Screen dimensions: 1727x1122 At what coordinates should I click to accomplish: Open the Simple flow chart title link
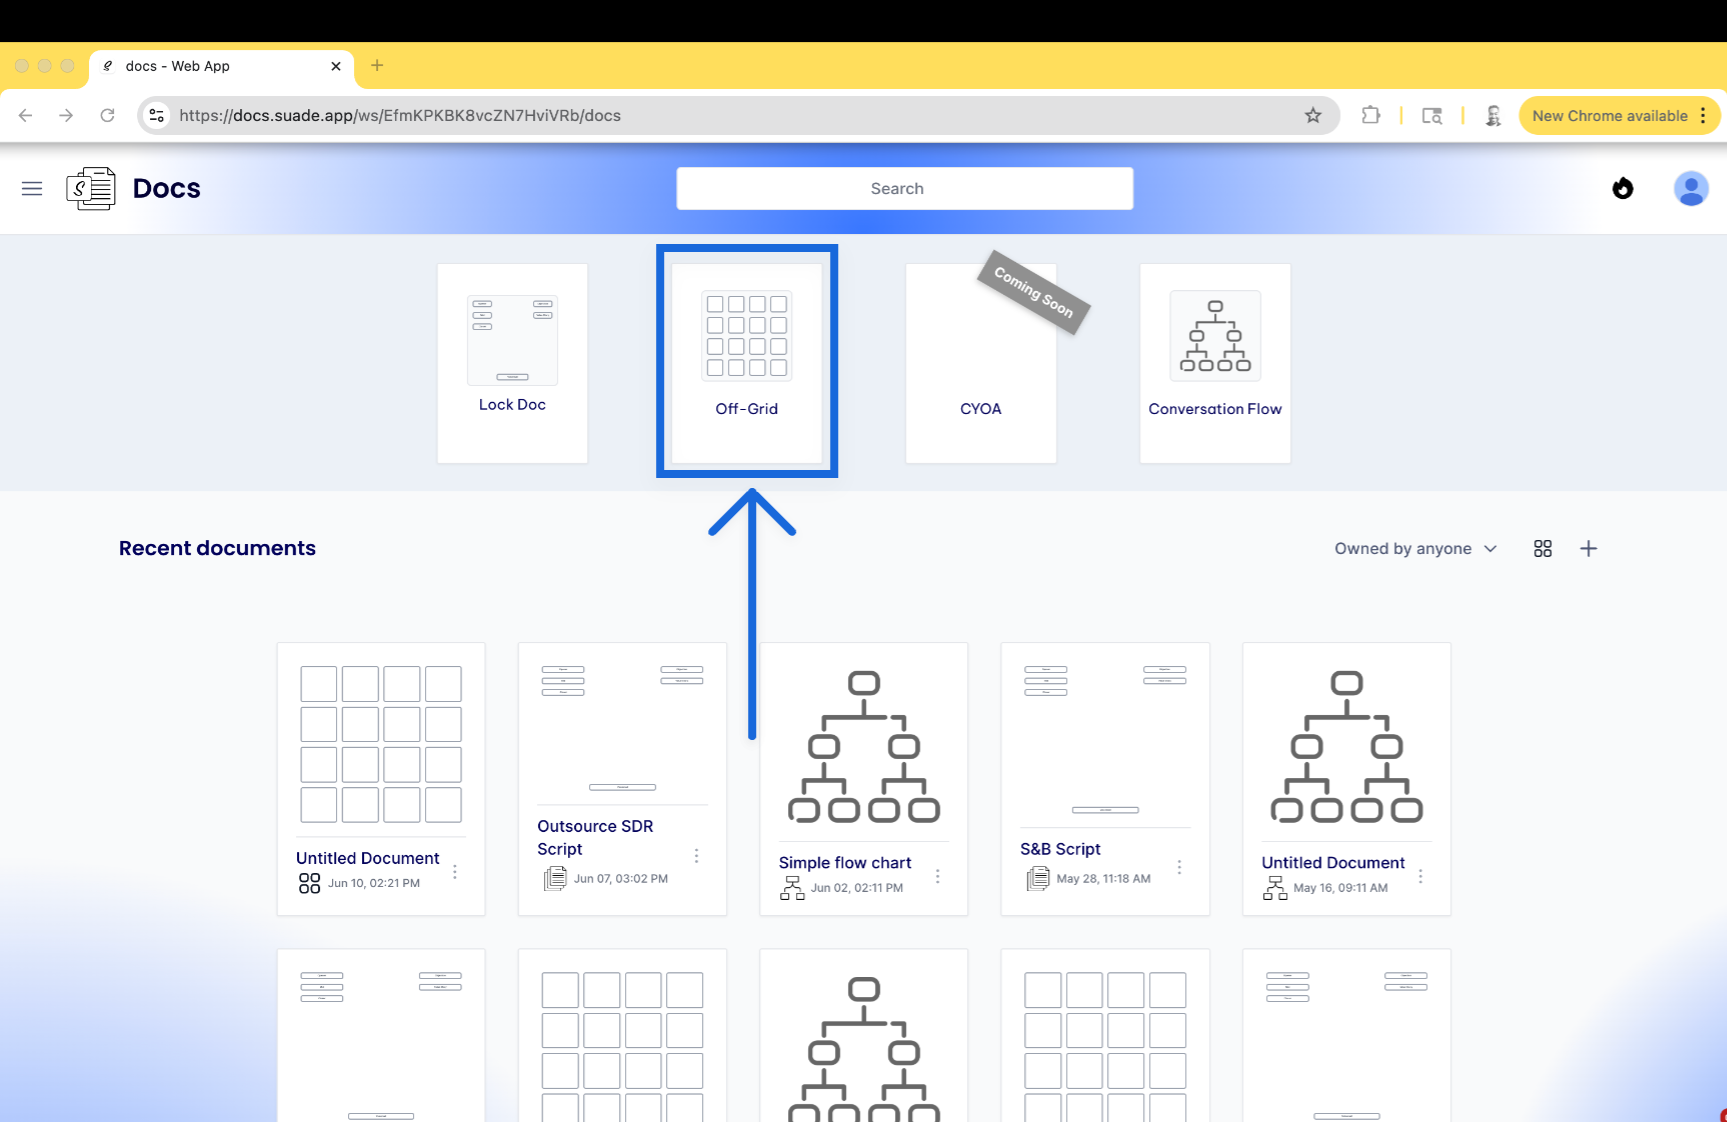845,862
